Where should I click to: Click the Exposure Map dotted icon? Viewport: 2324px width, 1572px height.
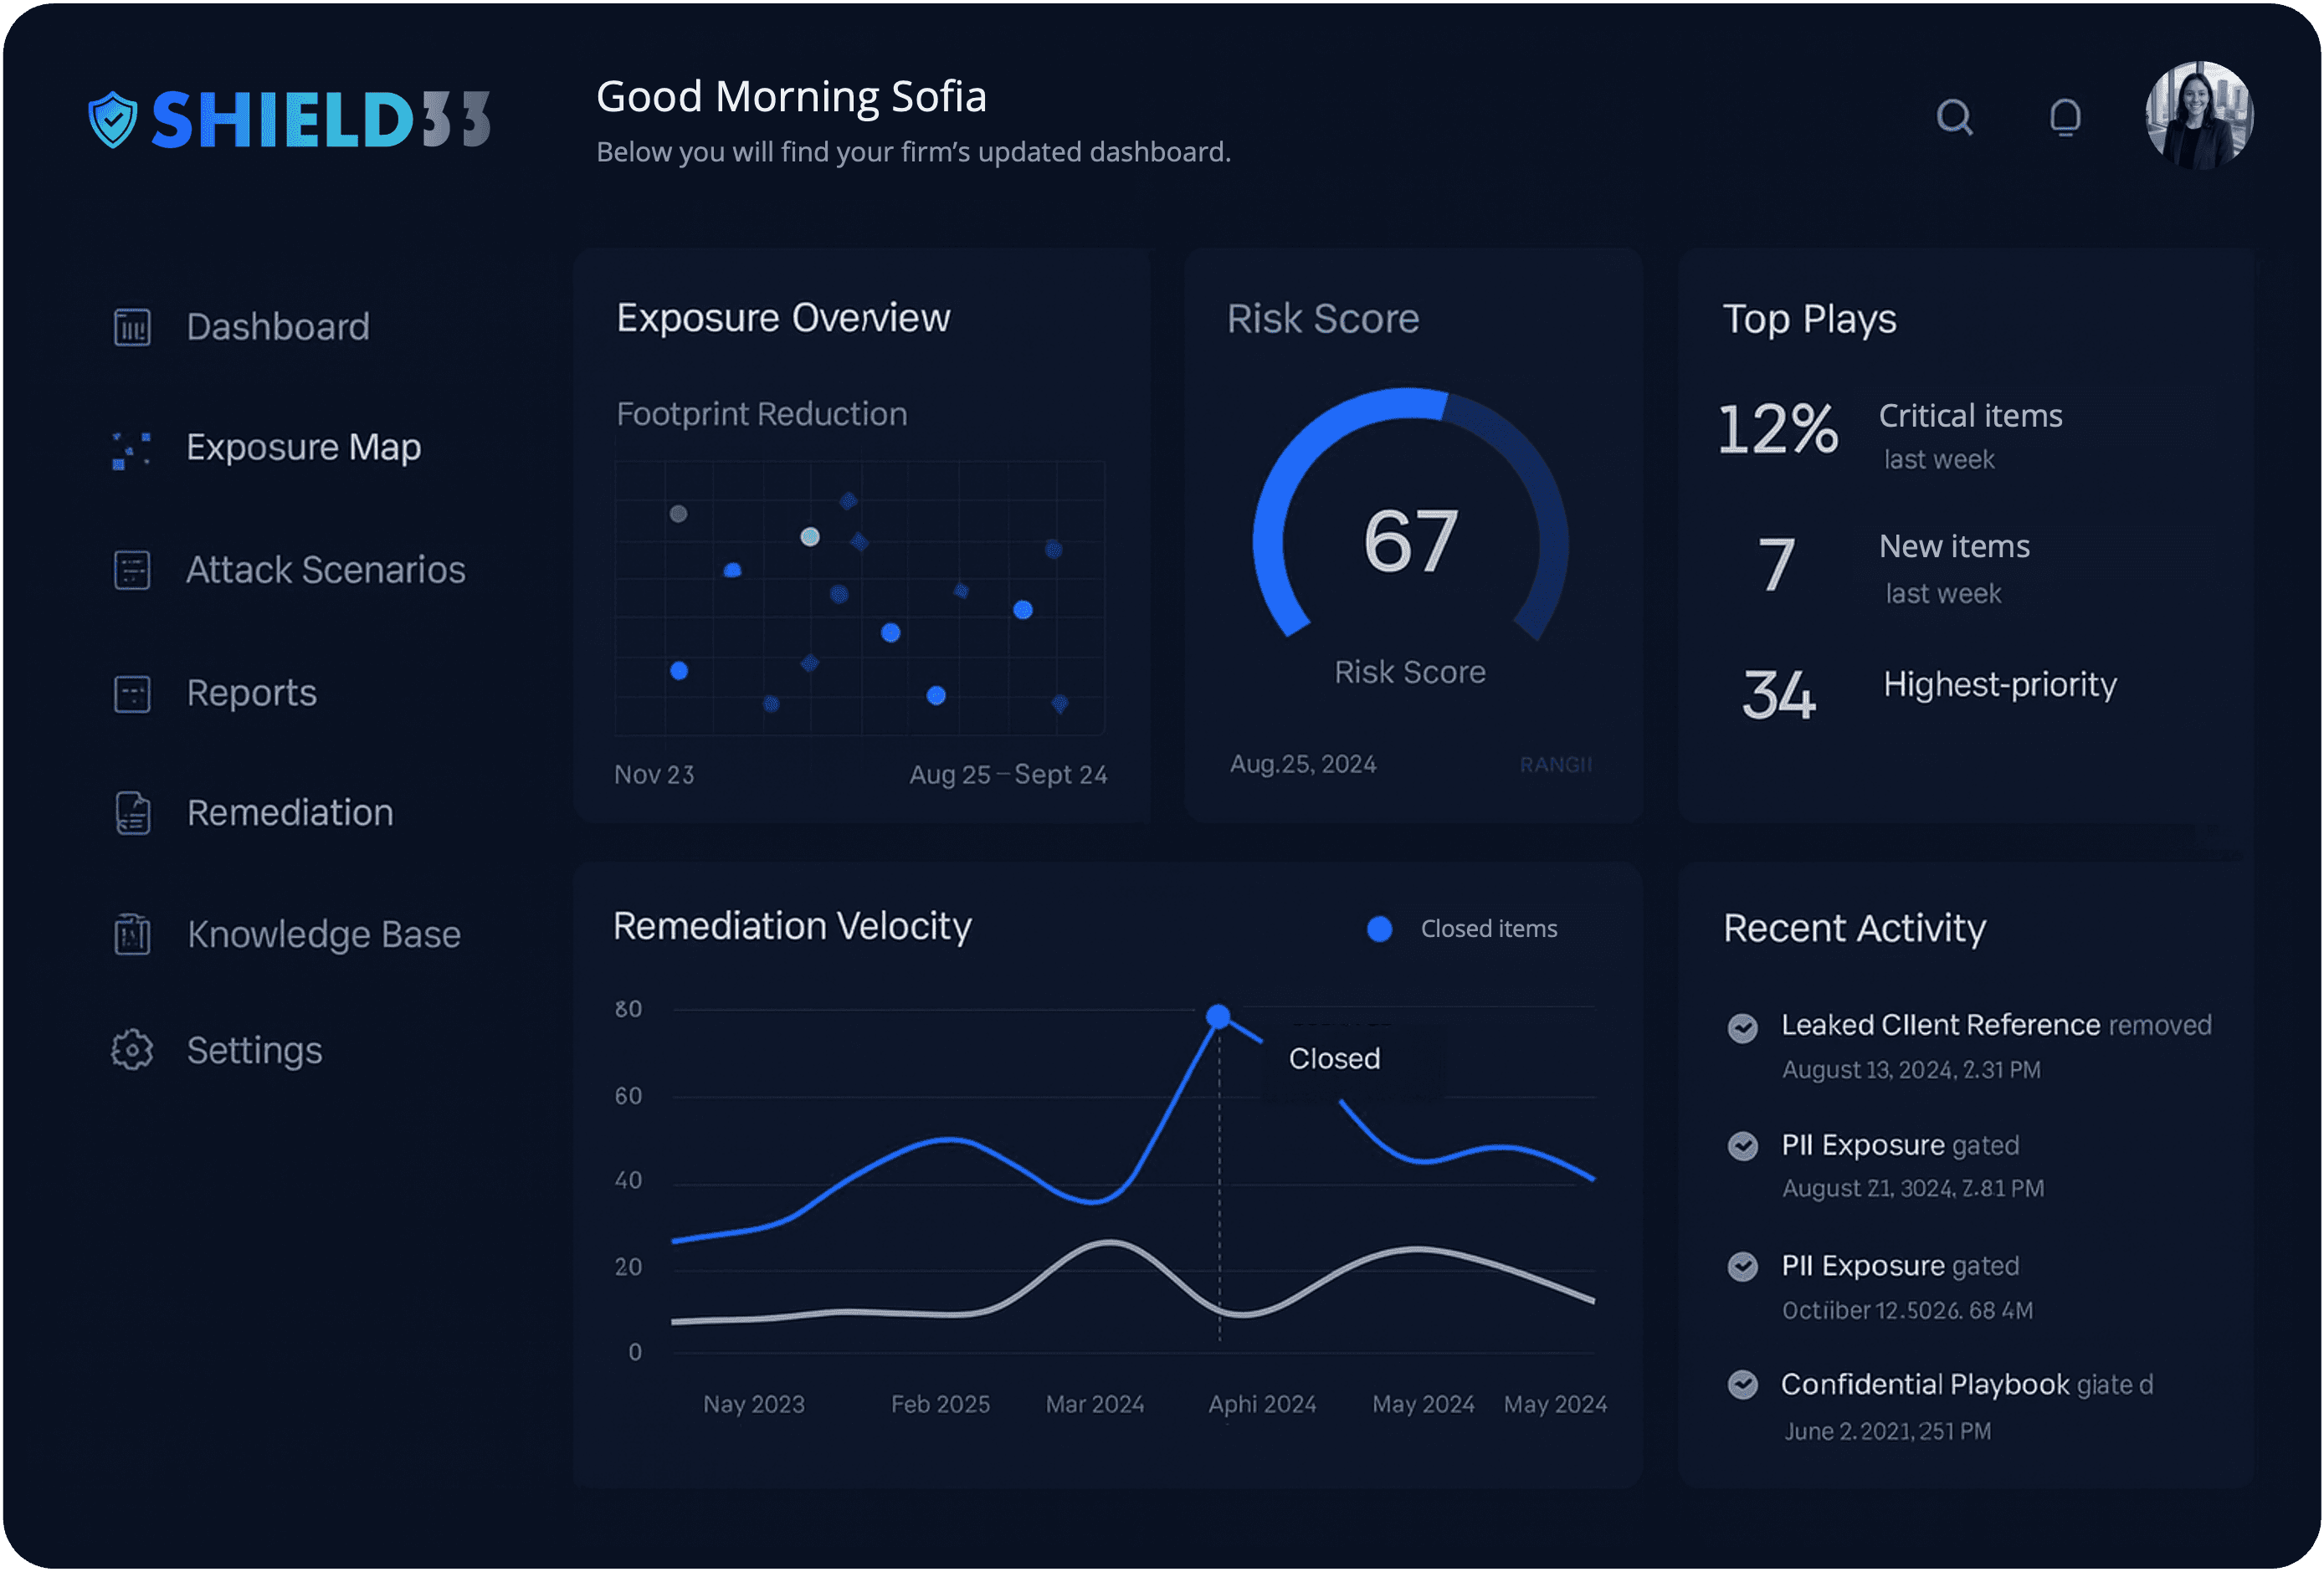click(x=132, y=449)
